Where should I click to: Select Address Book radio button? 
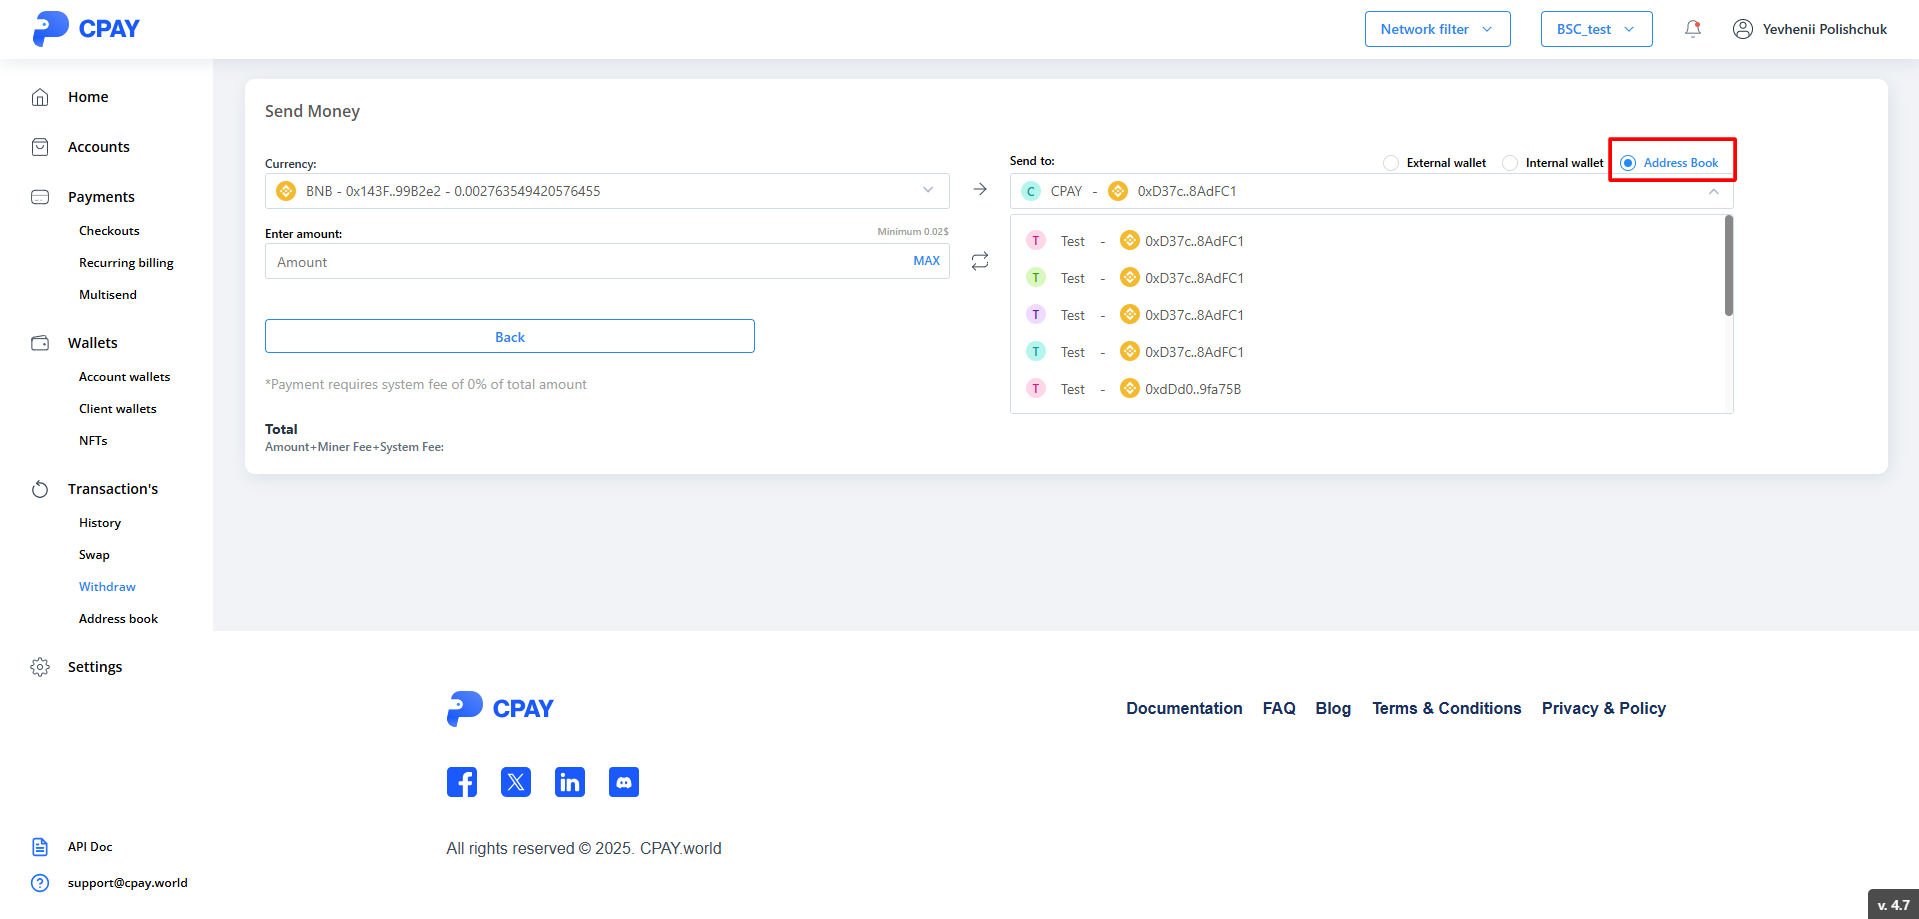click(x=1628, y=163)
